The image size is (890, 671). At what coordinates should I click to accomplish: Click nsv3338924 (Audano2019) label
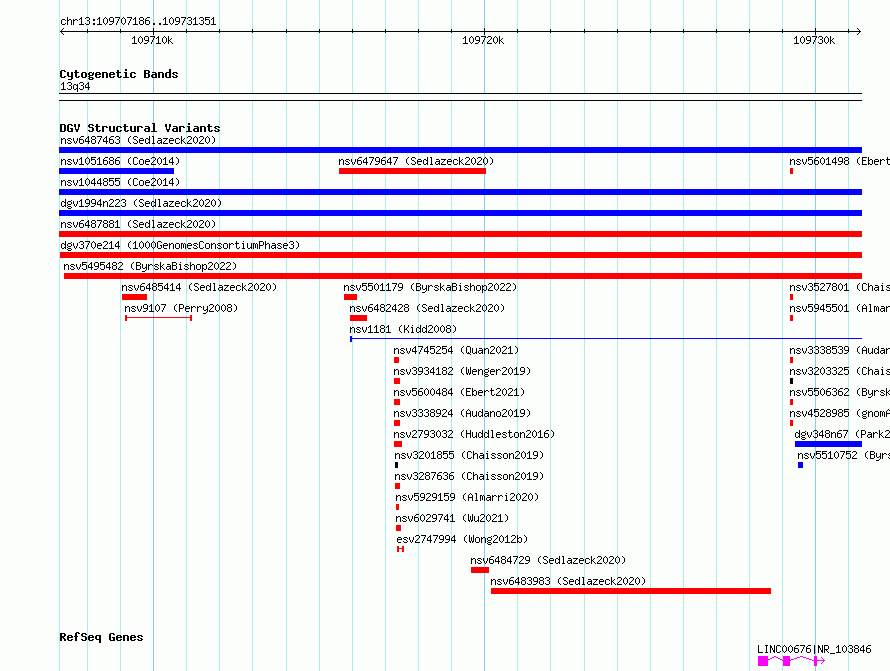click(x=462, y=413)
